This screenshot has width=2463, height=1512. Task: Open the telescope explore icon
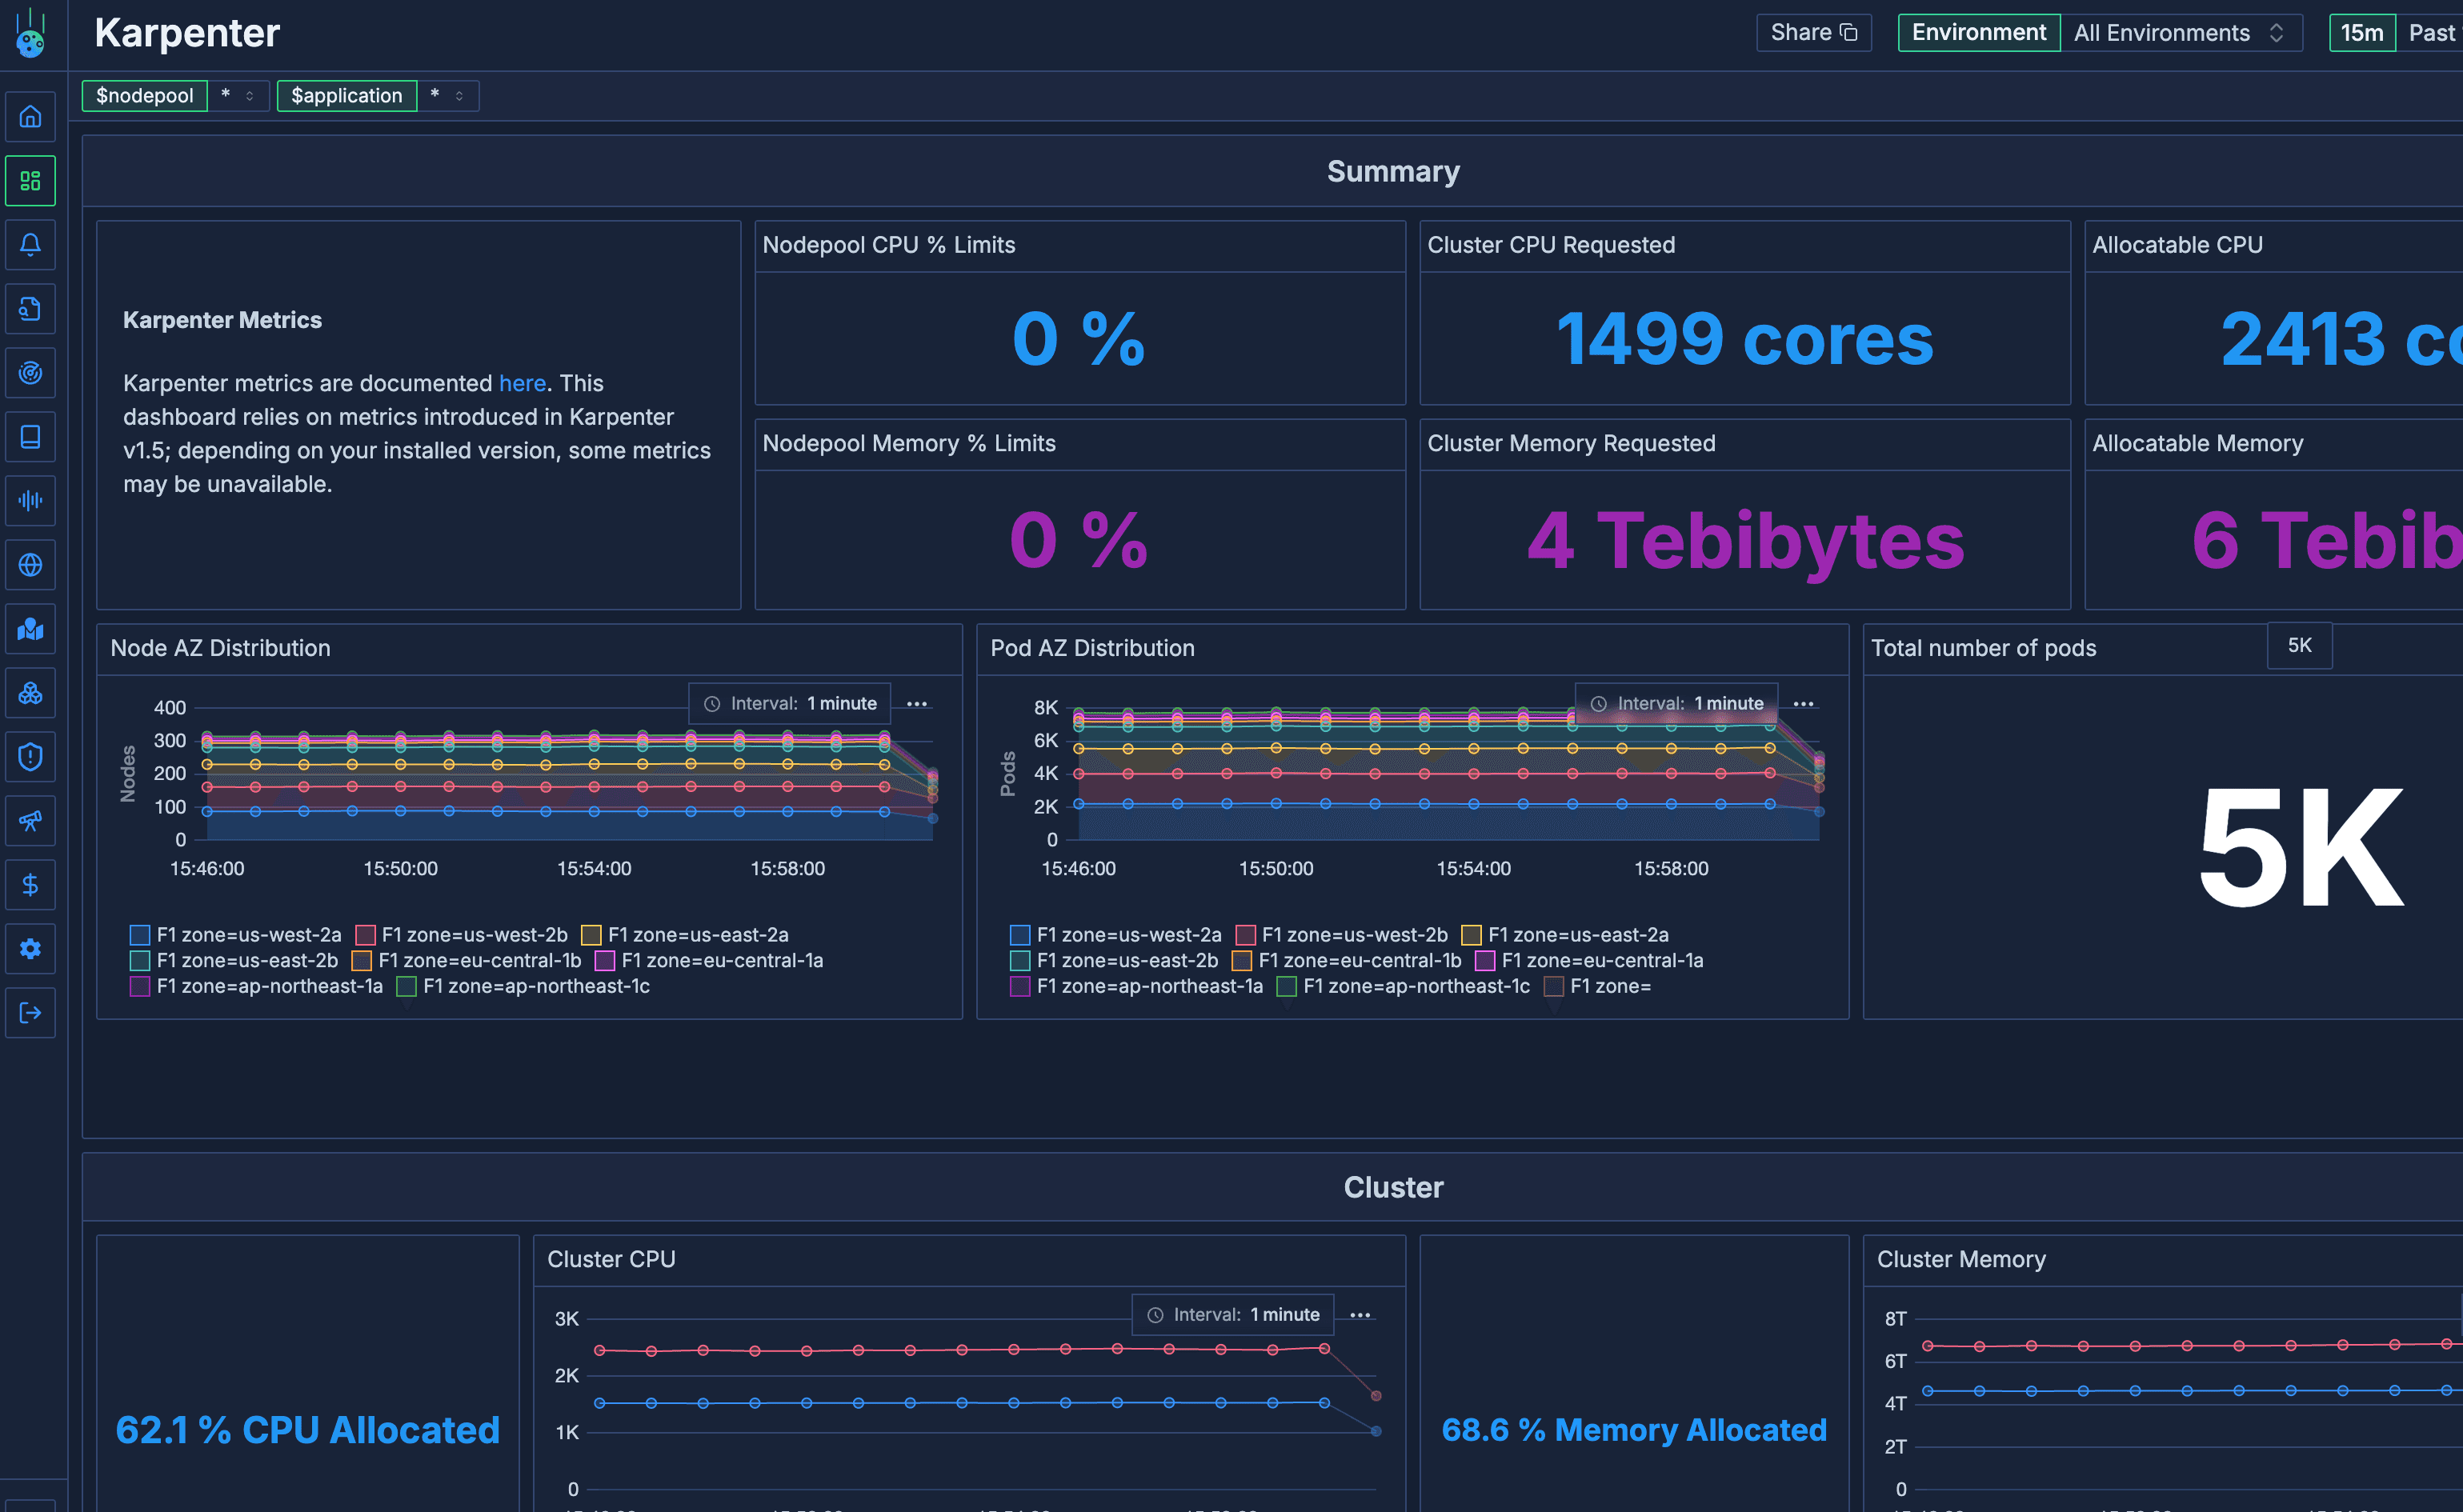click(30, 821)
